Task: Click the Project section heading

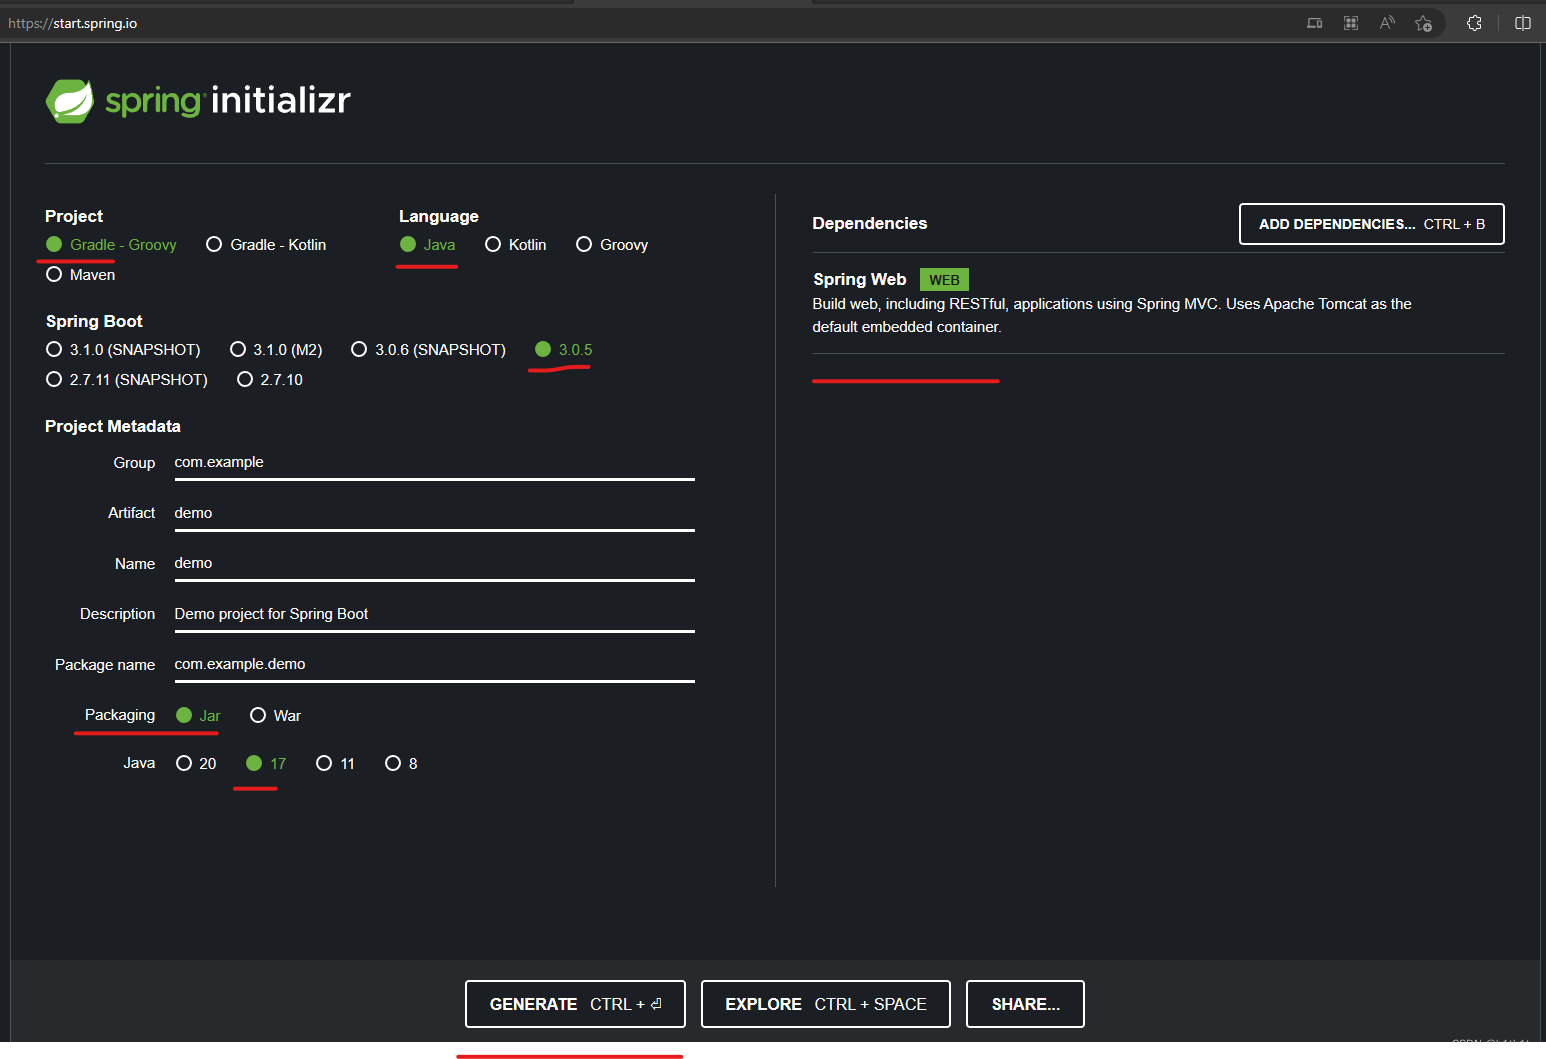Action: [x=74, y=217]
